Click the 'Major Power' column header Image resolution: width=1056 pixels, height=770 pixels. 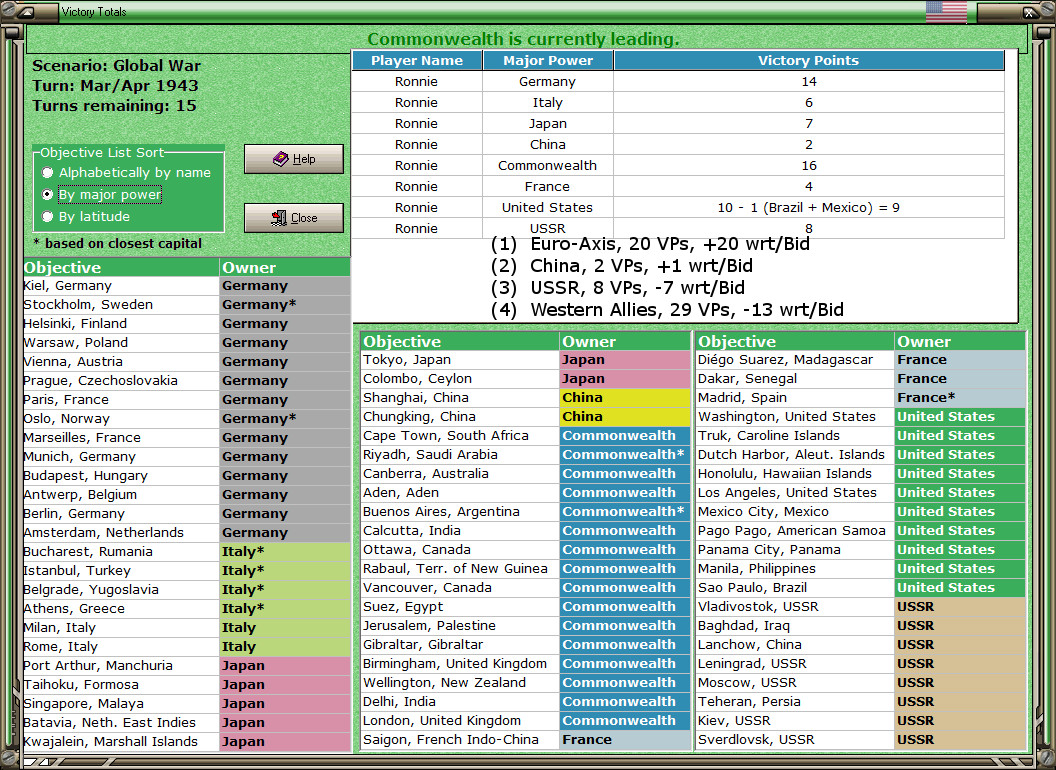pyautogui.click(x=548, y=60)
